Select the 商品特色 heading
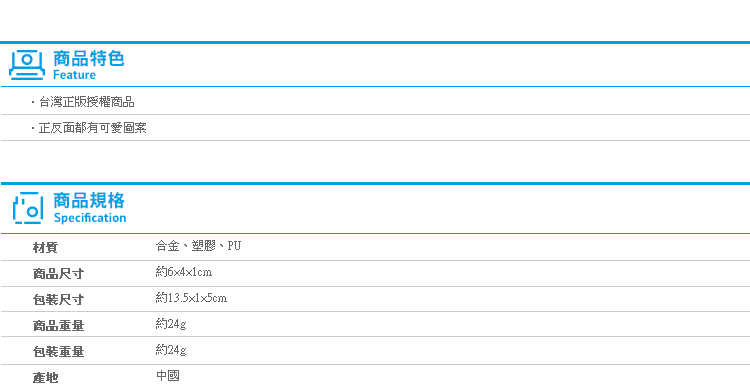Viewport: 750px width, 389px height. pyautogui.click(x=88, y=58)
